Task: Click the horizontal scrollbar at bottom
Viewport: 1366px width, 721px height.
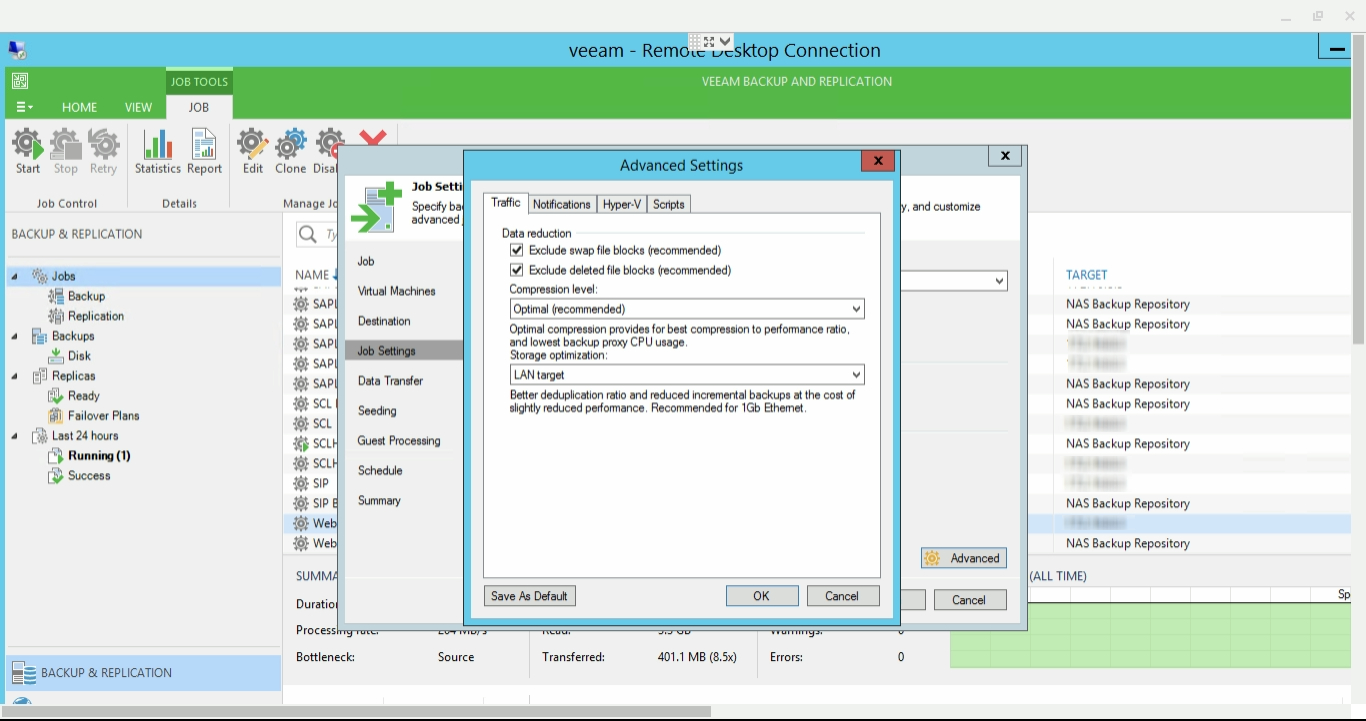Action: click(358, 712)
